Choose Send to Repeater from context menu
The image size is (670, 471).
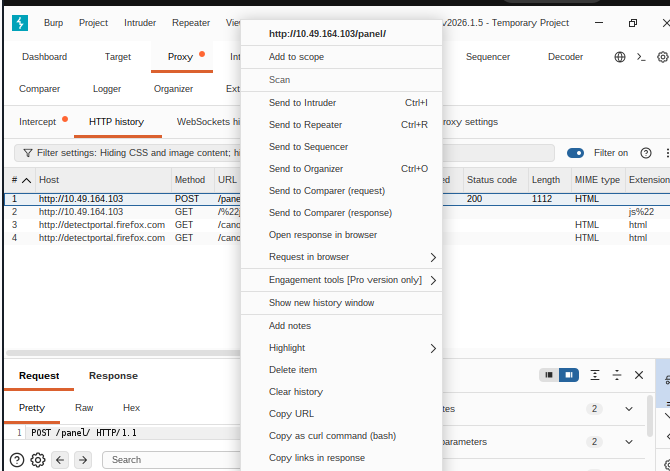[305, 125]
